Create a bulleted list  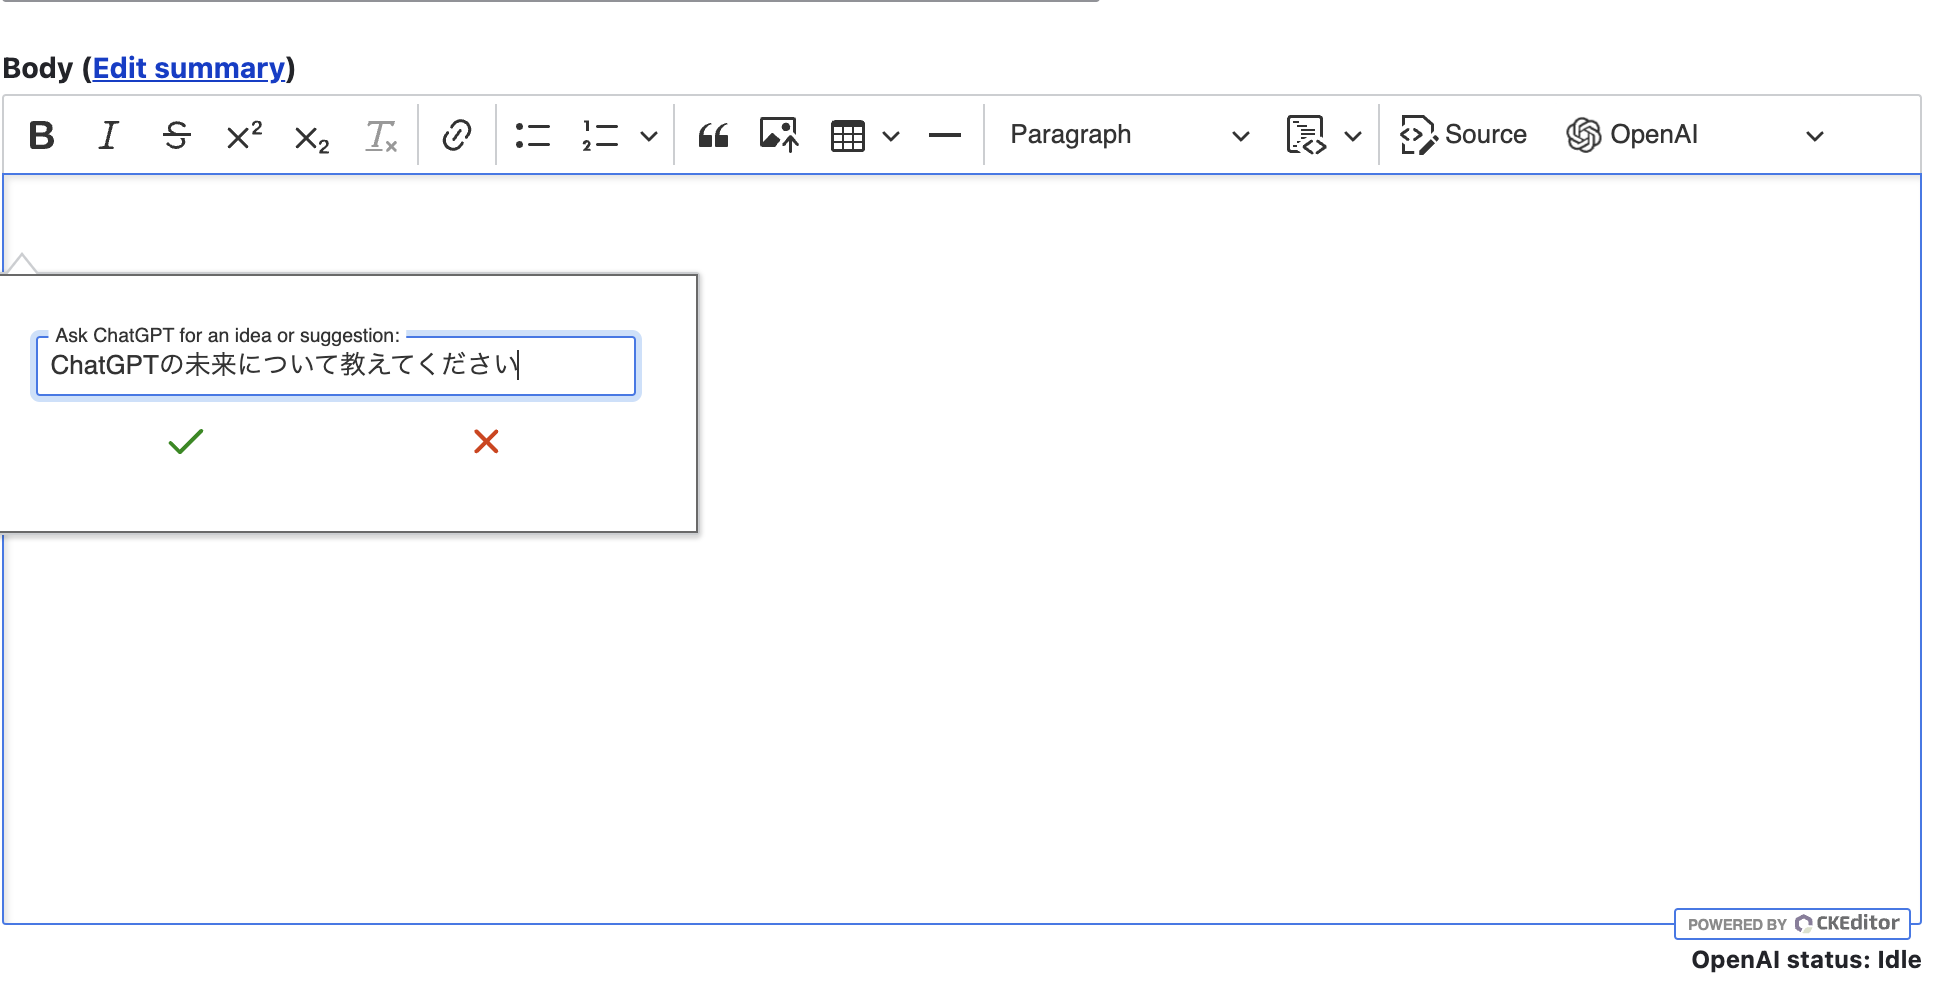coord(533,135)
